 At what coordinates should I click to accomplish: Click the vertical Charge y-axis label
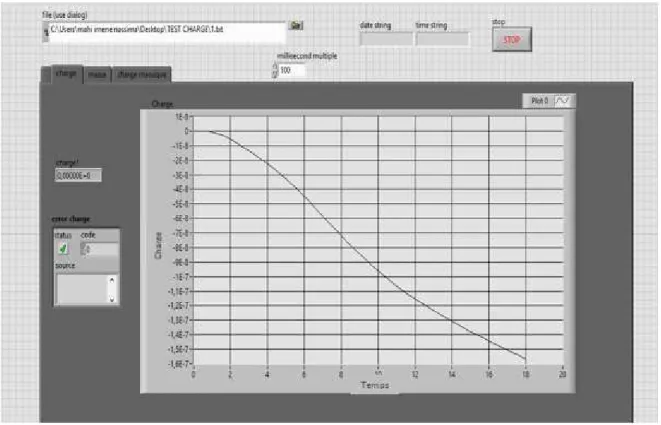(x=159, y=245)
